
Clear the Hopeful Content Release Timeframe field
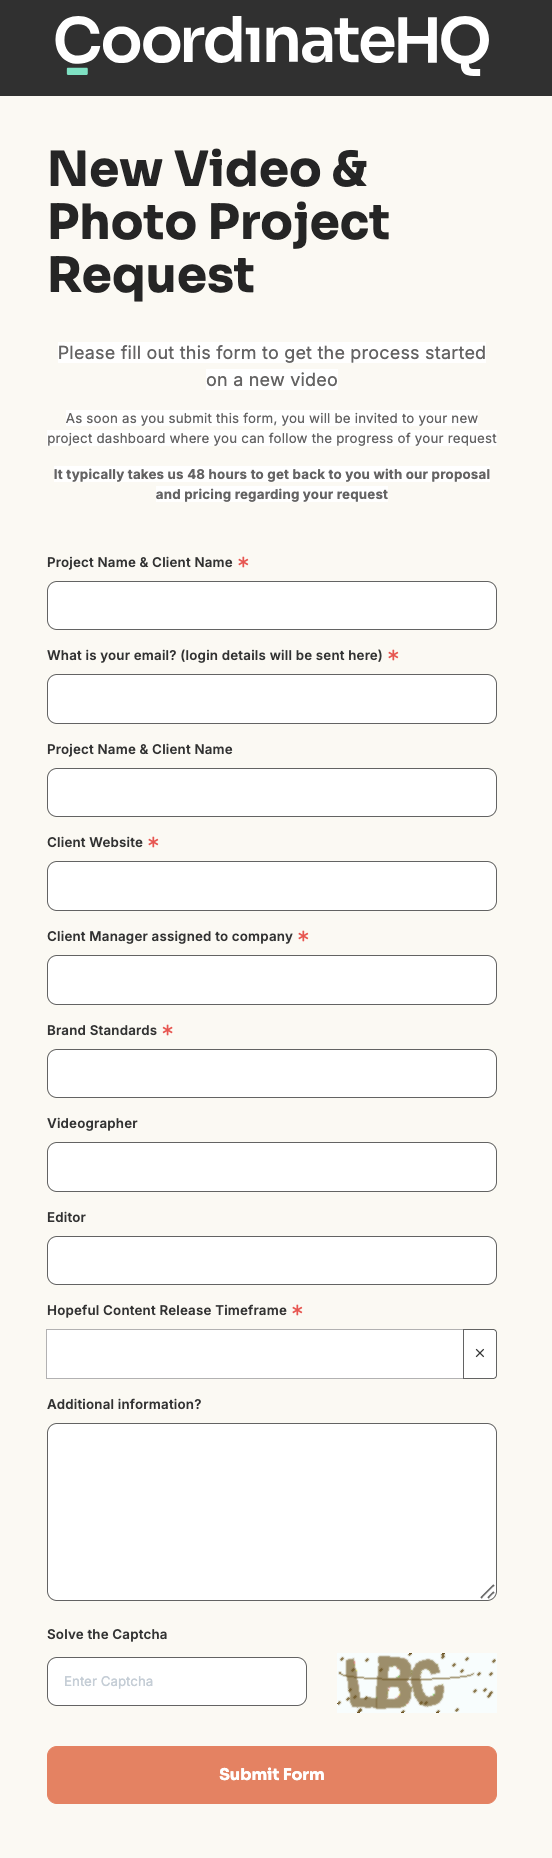480,1353
